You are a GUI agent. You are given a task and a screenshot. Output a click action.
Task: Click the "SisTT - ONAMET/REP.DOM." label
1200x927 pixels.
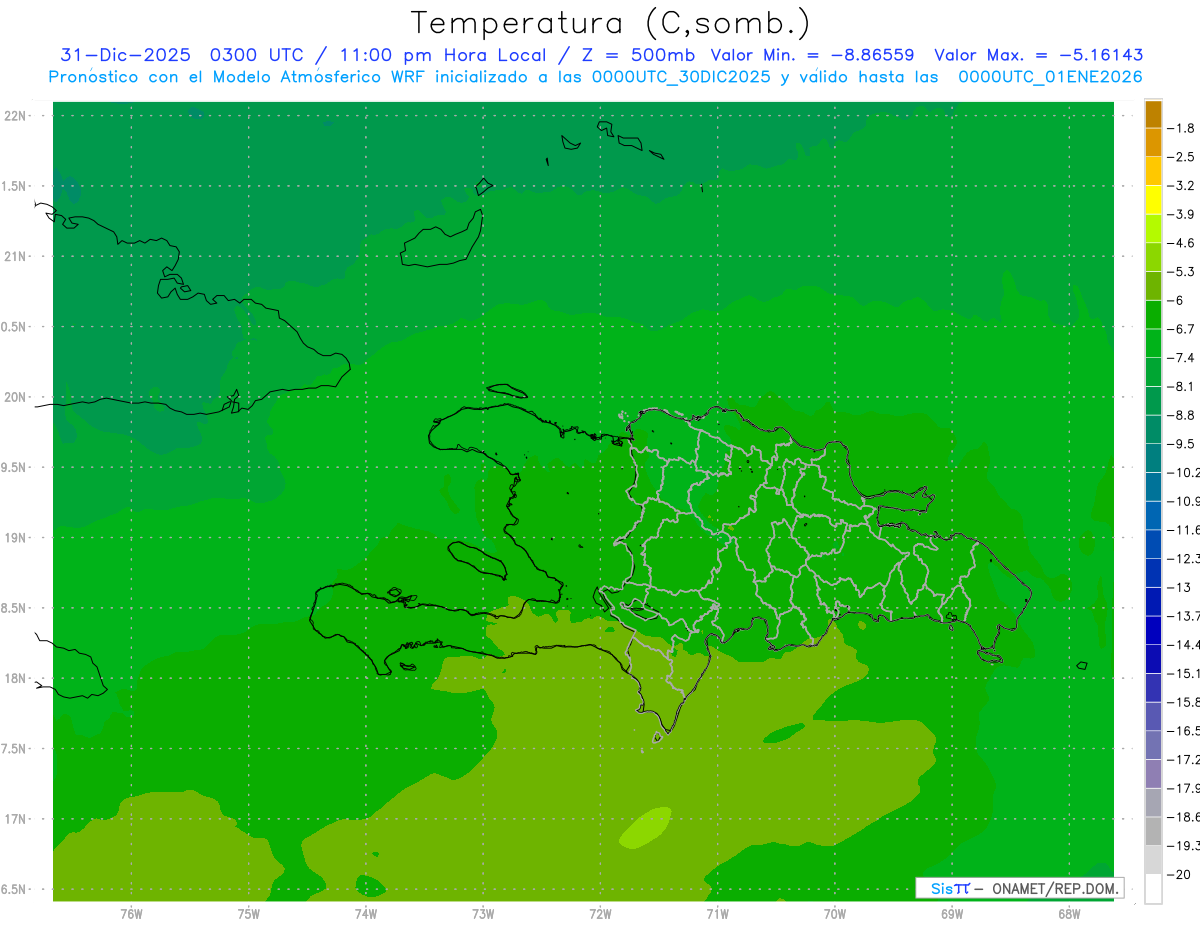(x=1020, y=888)
